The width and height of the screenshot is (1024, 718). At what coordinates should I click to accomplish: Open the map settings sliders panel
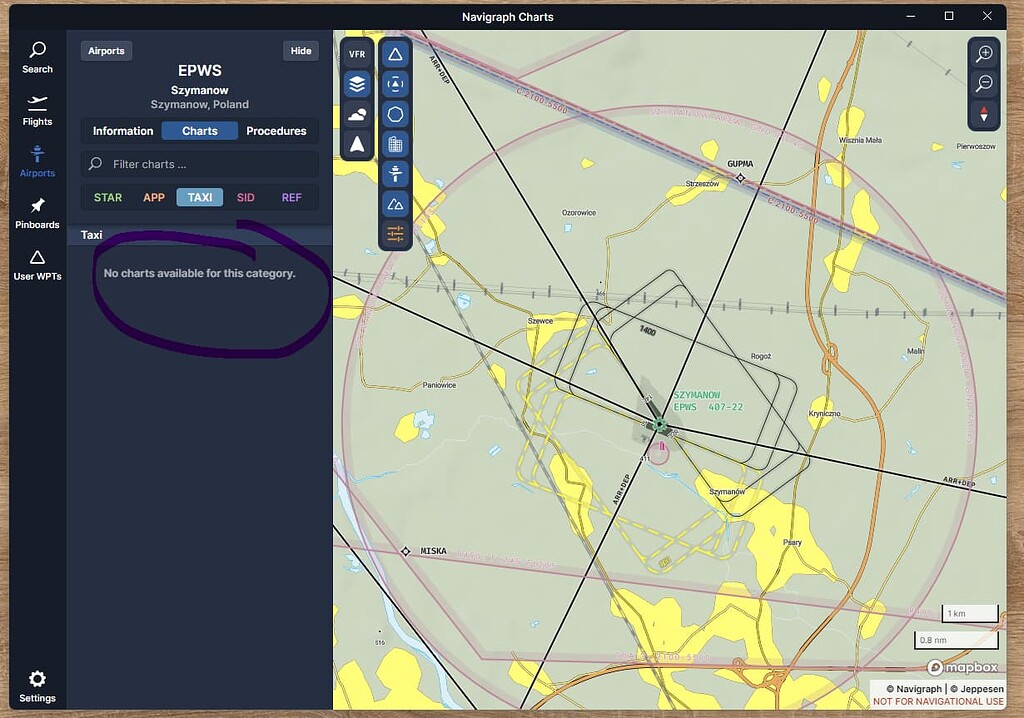(395, 236)
